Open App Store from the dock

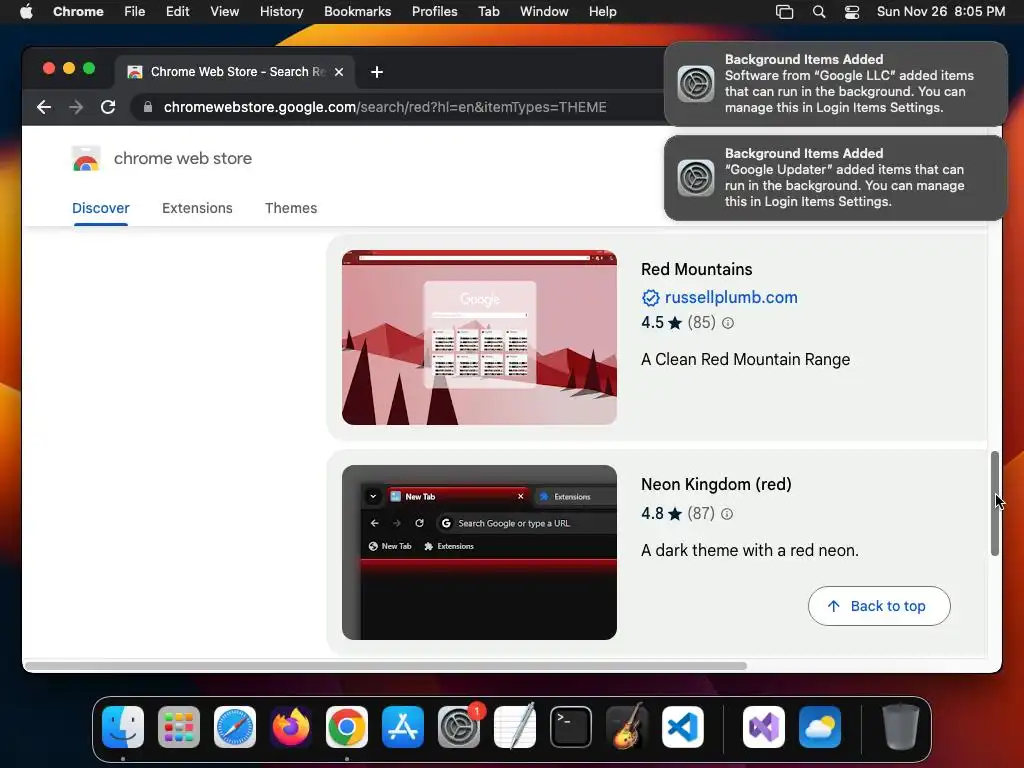403,727
